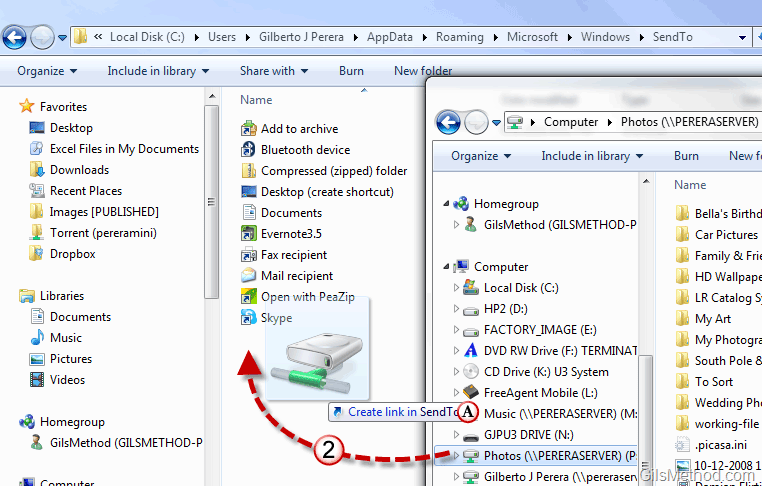Select the Skype shortcut
Viewport: 762px width, 486px height.
click(x=267, y=317)
